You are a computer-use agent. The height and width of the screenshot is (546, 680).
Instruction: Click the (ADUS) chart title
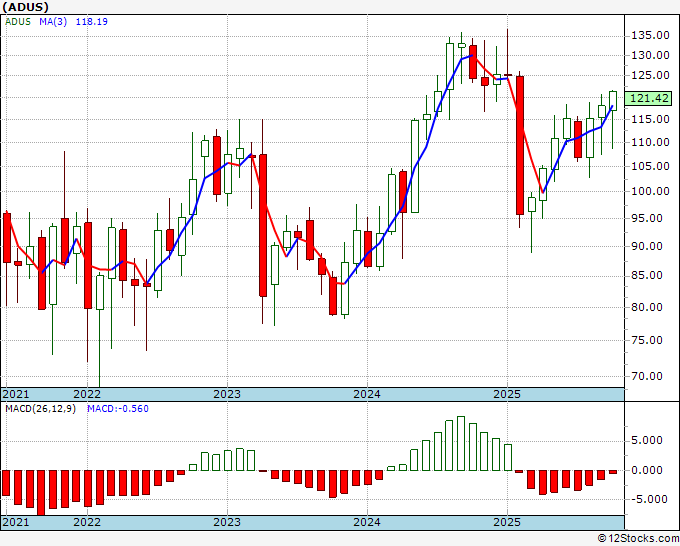pos(26,7)
